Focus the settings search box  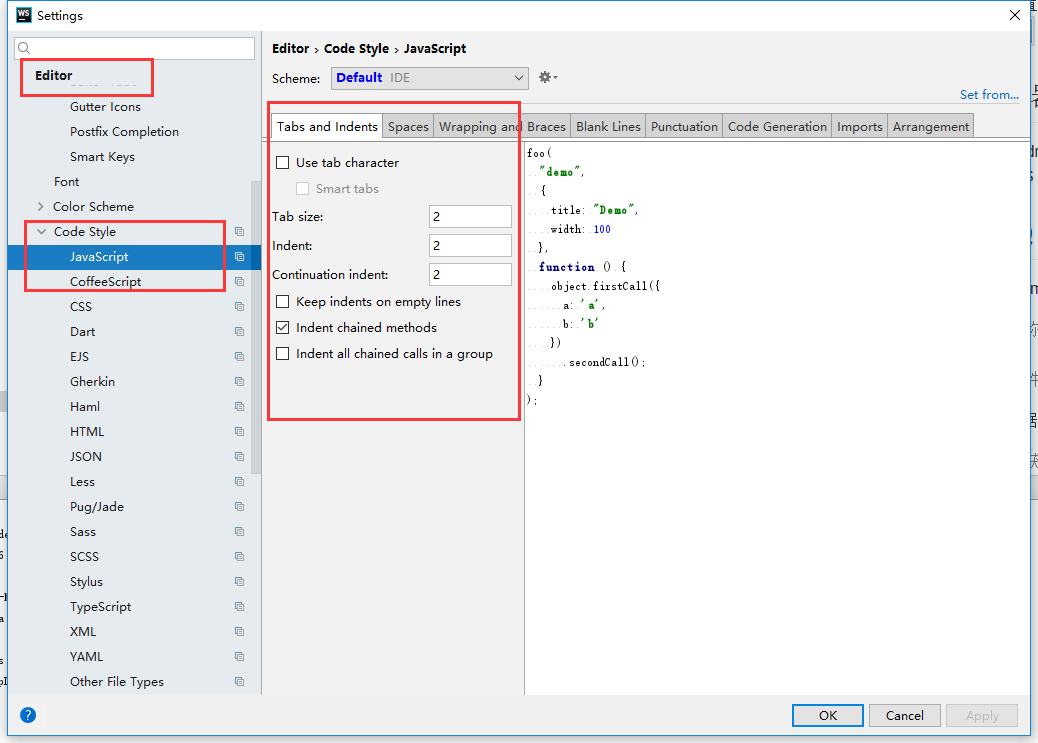coord(134,48)
